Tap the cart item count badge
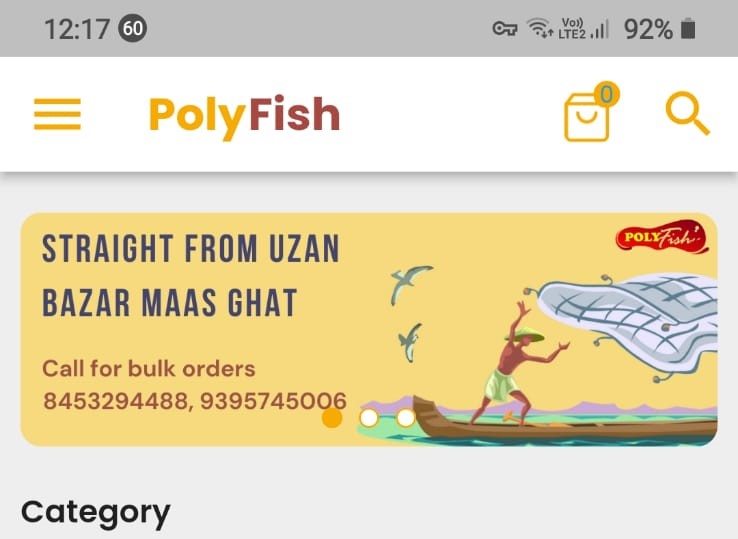Viewport: 738px width, 539px height. (x=607, y=94)
